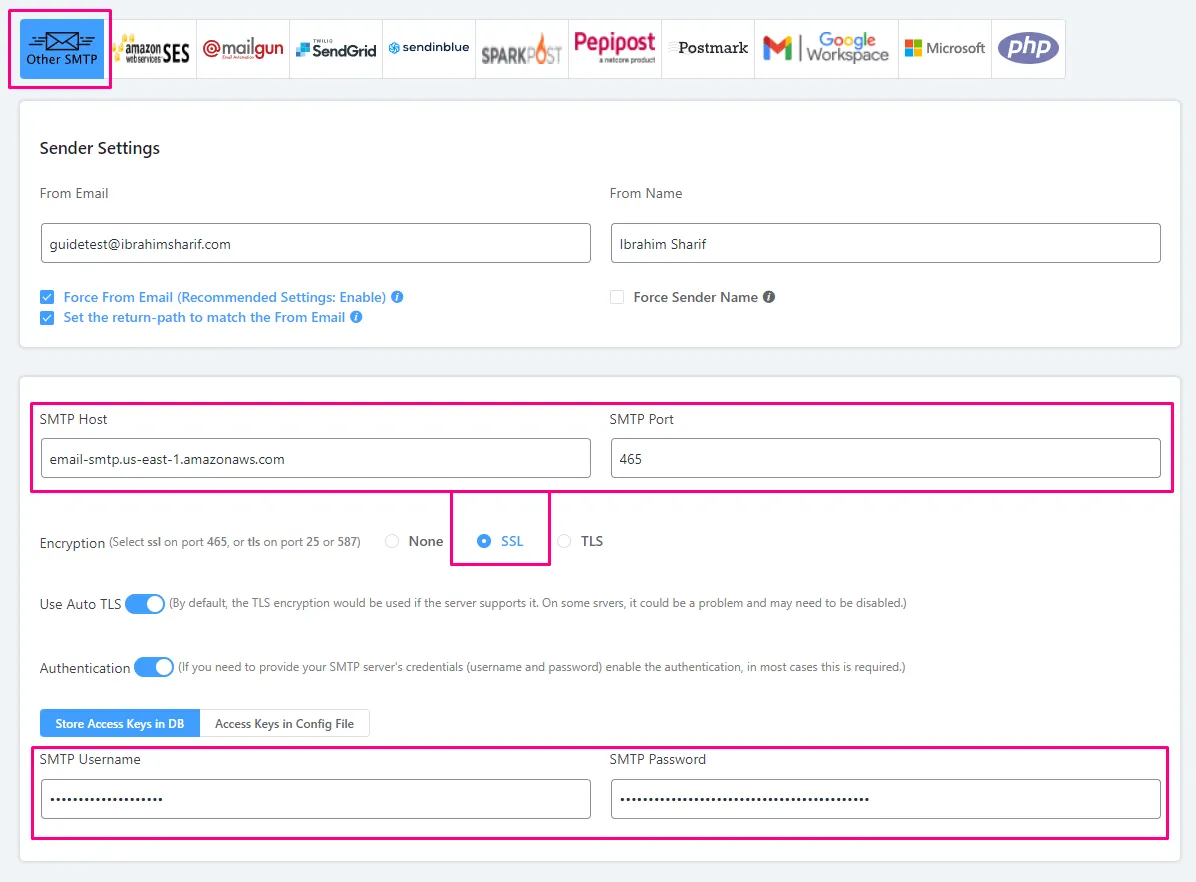Pick the Pepipost provider logo
The height and width of the screenshot is (882, 1196).
615,49
